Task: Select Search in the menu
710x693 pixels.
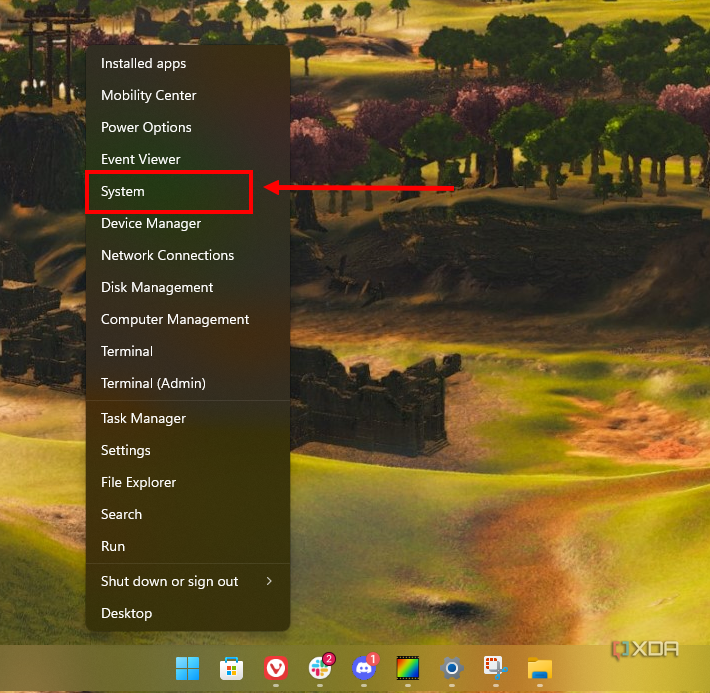Action: 188,515
